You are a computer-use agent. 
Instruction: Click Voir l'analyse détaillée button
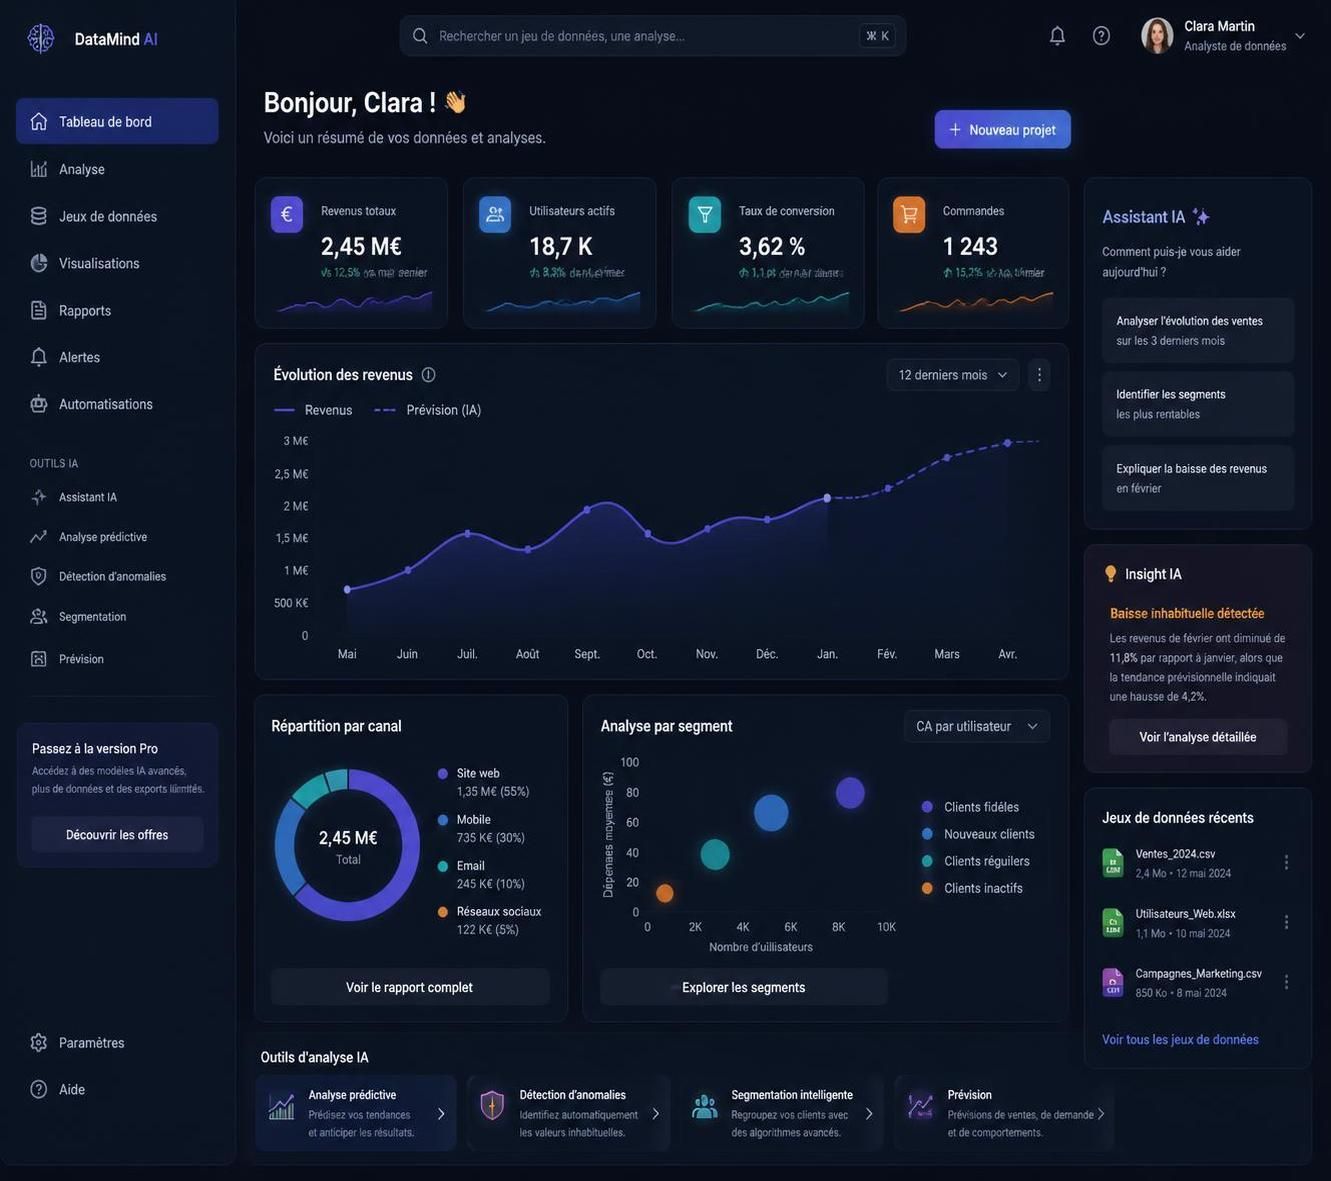1198,737
